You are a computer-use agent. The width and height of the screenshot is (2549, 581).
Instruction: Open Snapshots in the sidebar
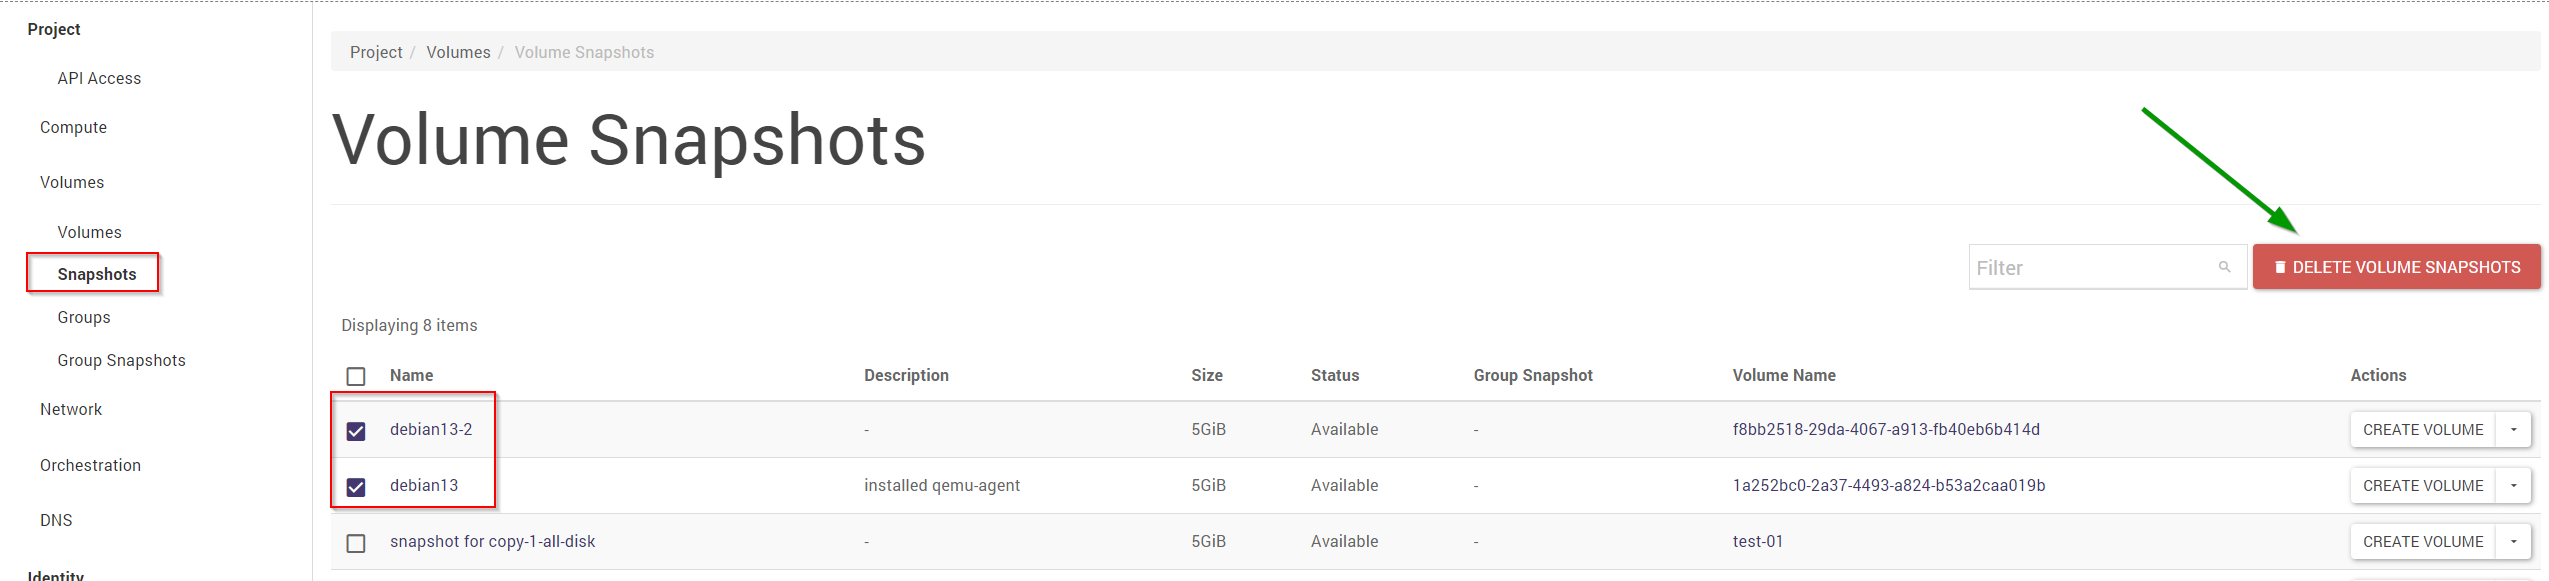97,274
